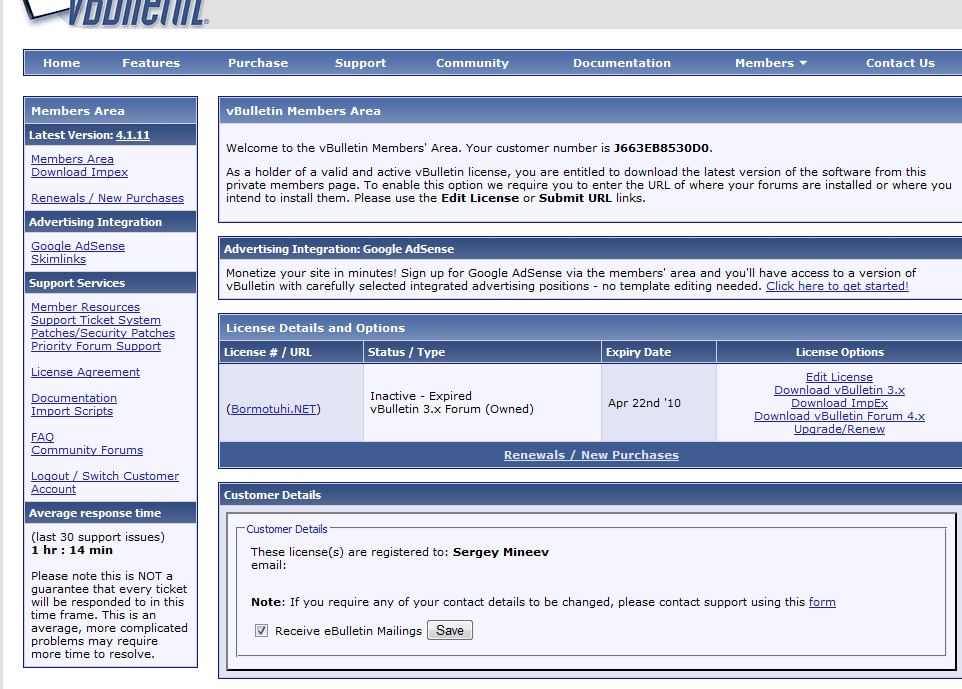Screen dimensions: 962x689
Task: Toggle the Receive eBulletin Mailings checkbox
Action: tap(261, 631)
